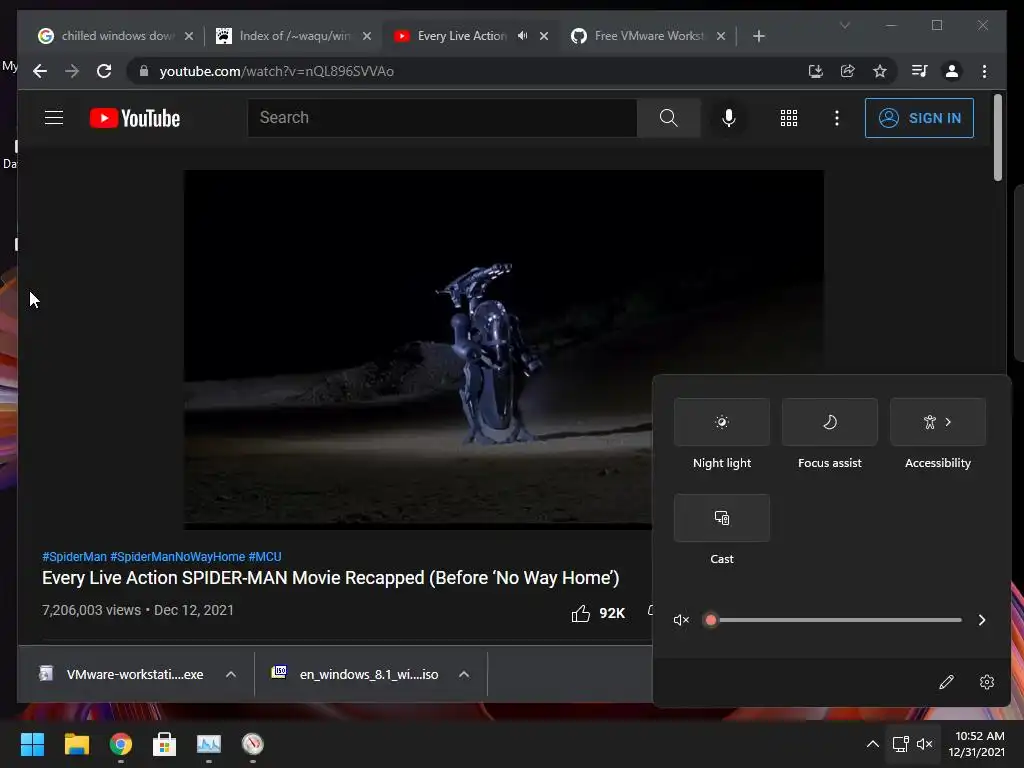Click the install app icon in address bar

pyautogui.click(x=816, y=71)
